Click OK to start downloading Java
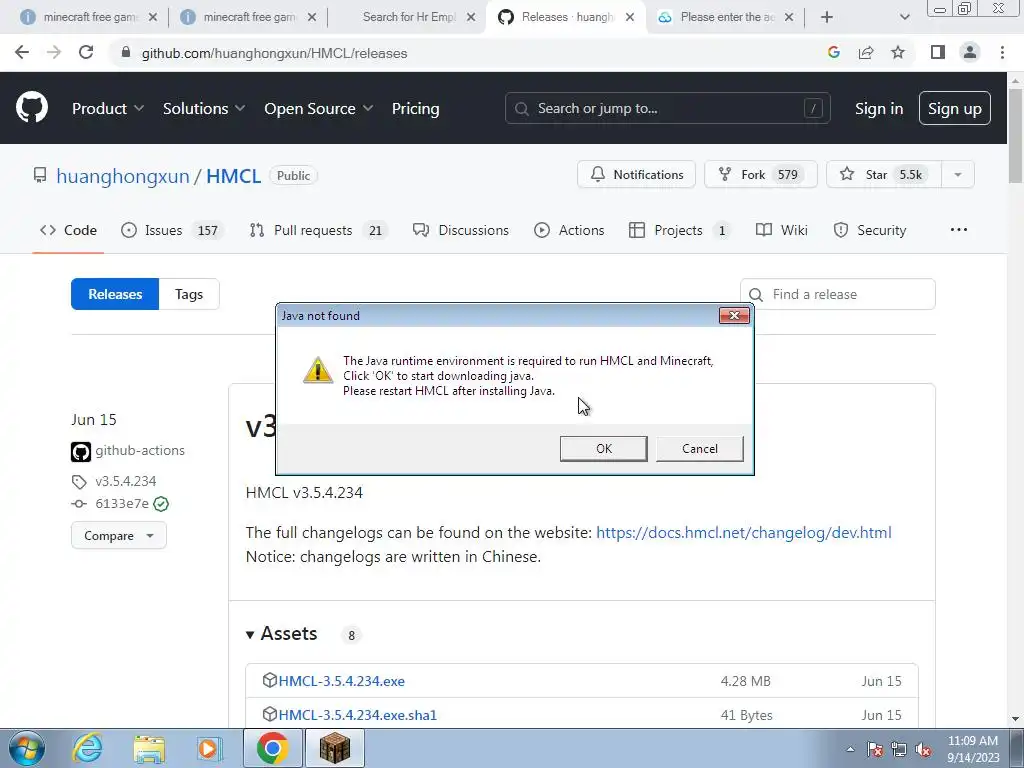 603,449
